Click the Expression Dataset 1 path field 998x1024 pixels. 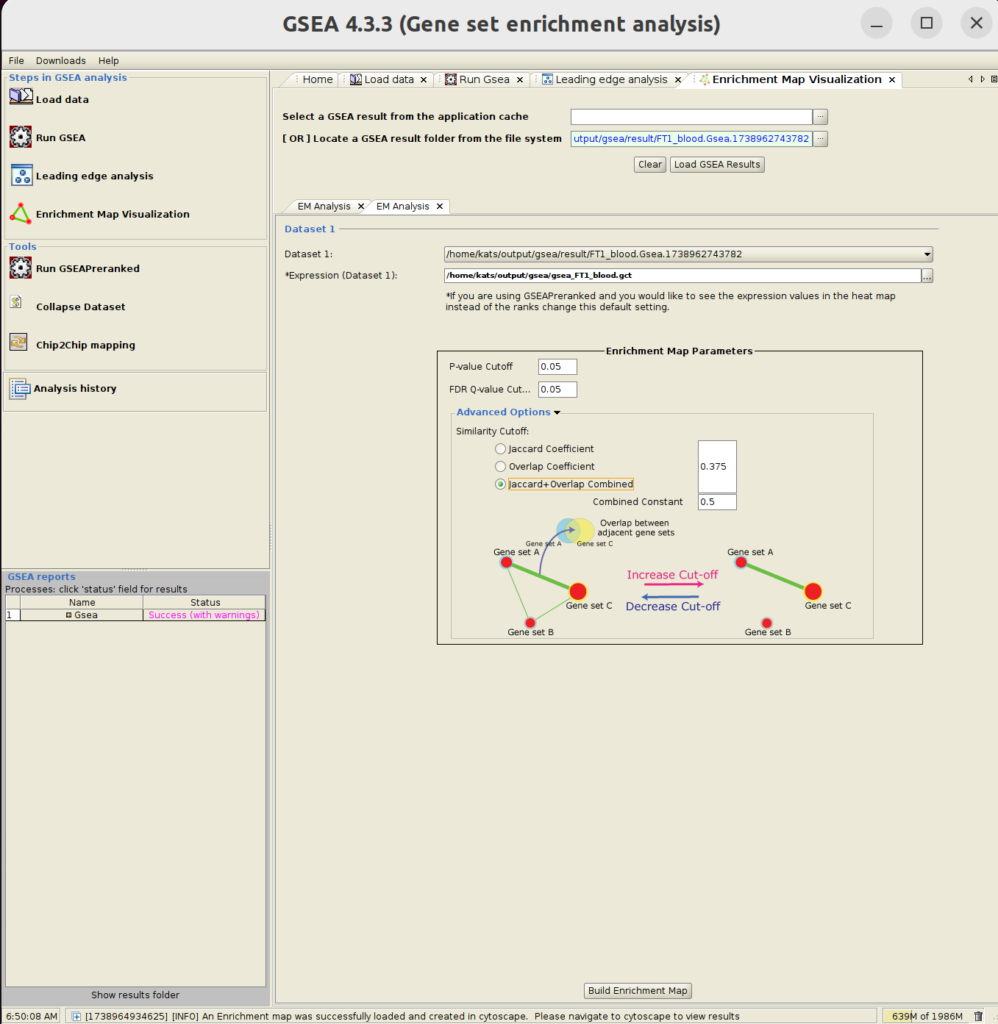click(x=682, y=276)
